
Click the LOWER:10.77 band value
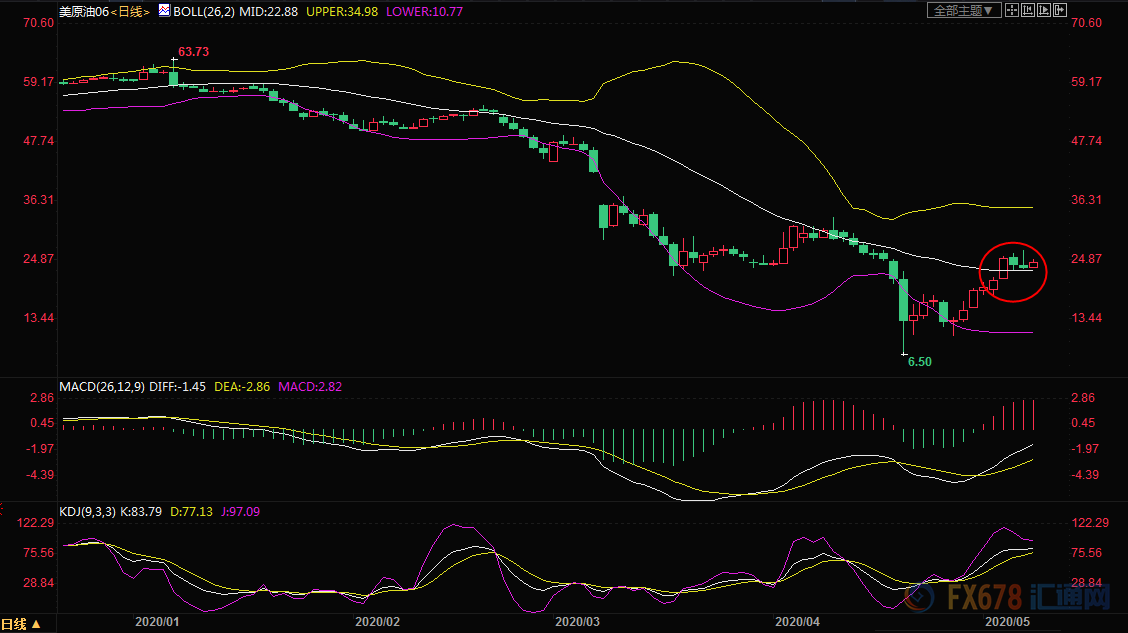(x=424, y=12)
